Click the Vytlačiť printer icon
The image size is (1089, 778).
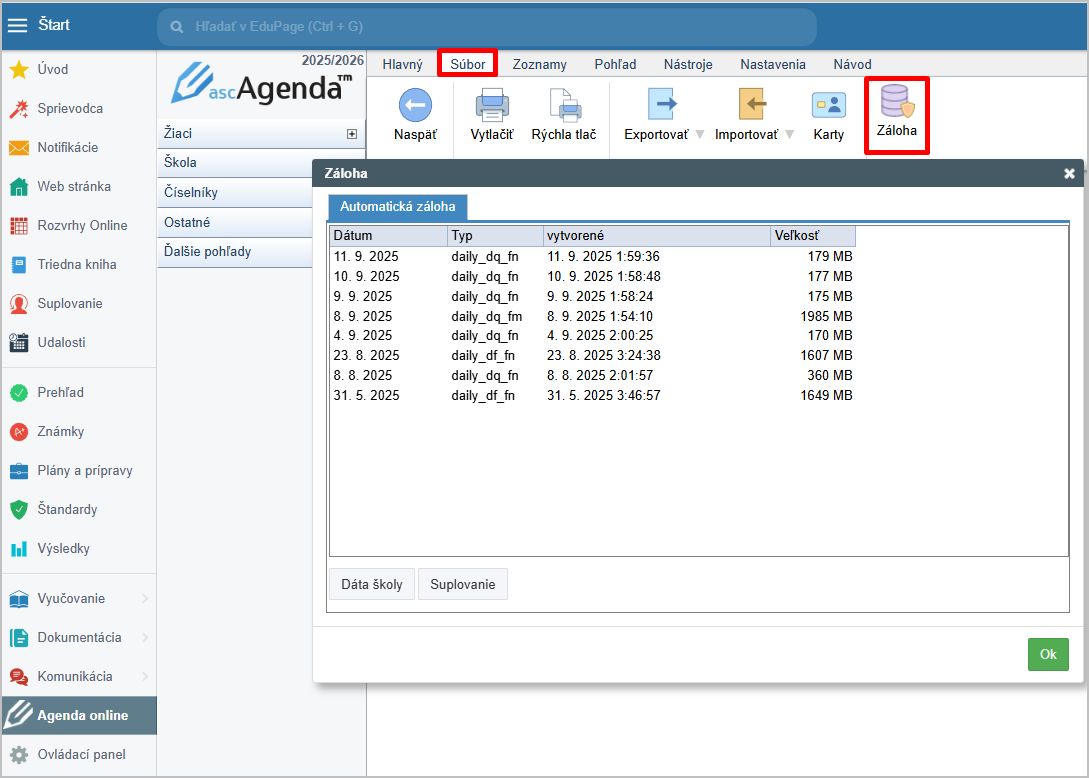tap(492, 105)
